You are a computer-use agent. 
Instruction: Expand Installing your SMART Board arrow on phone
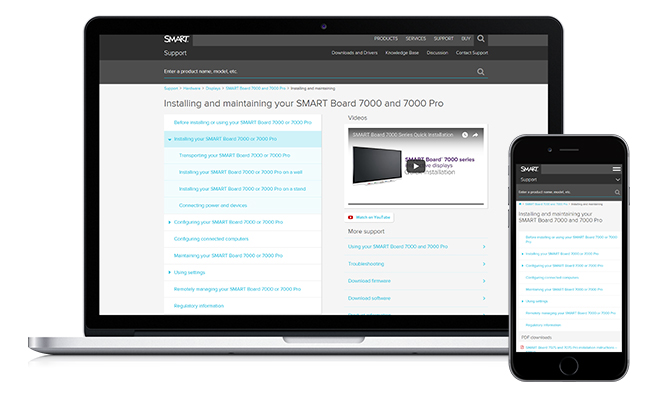click(522, 254)
